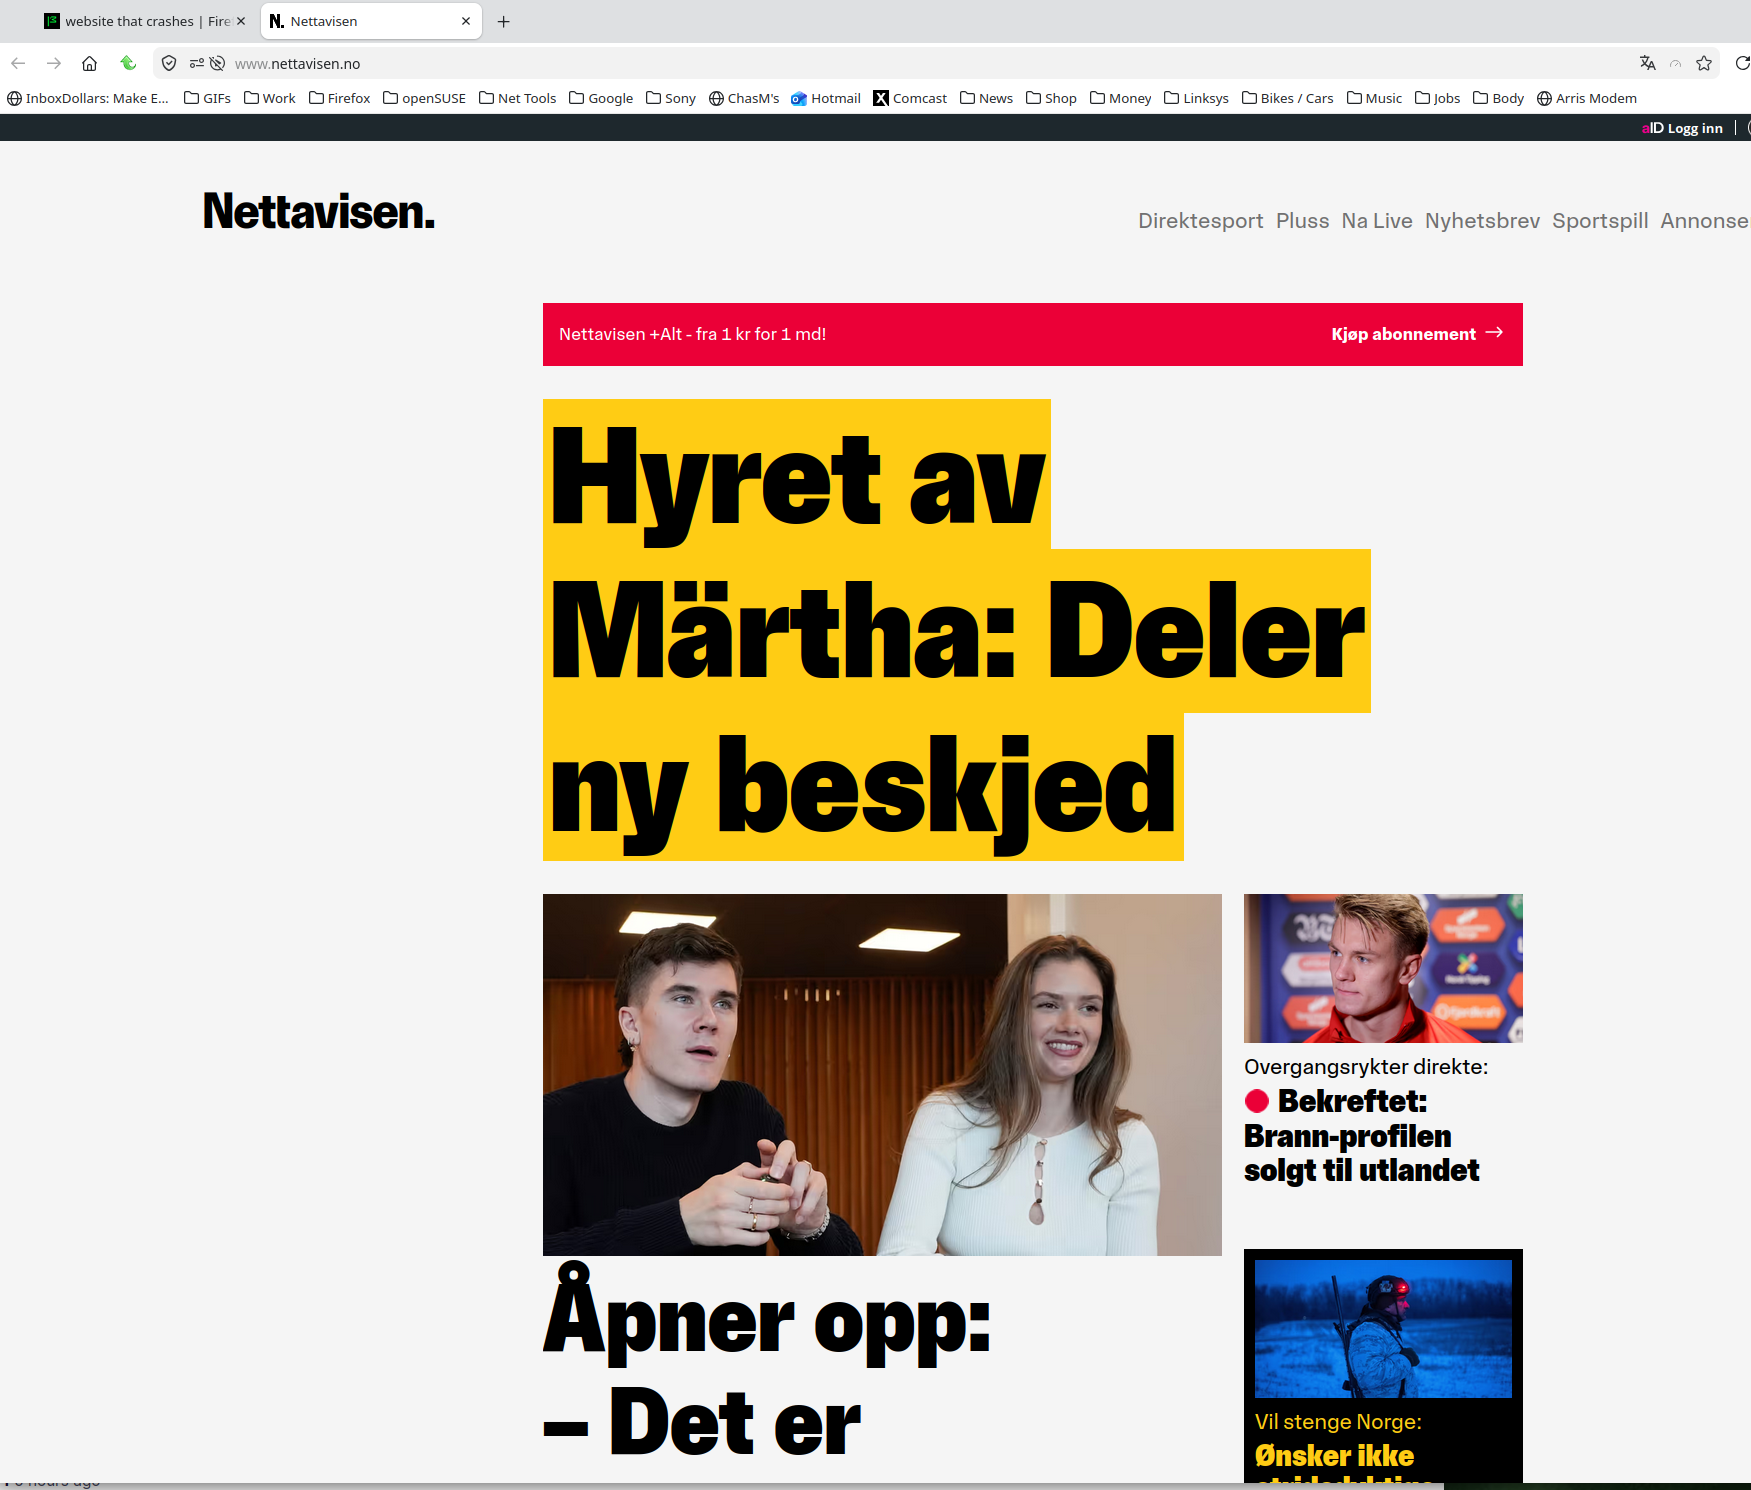The height and width of the screenshot is (1490, 1751).
Task: Open the Hotmail bookmark
Action: pos(826,98)
